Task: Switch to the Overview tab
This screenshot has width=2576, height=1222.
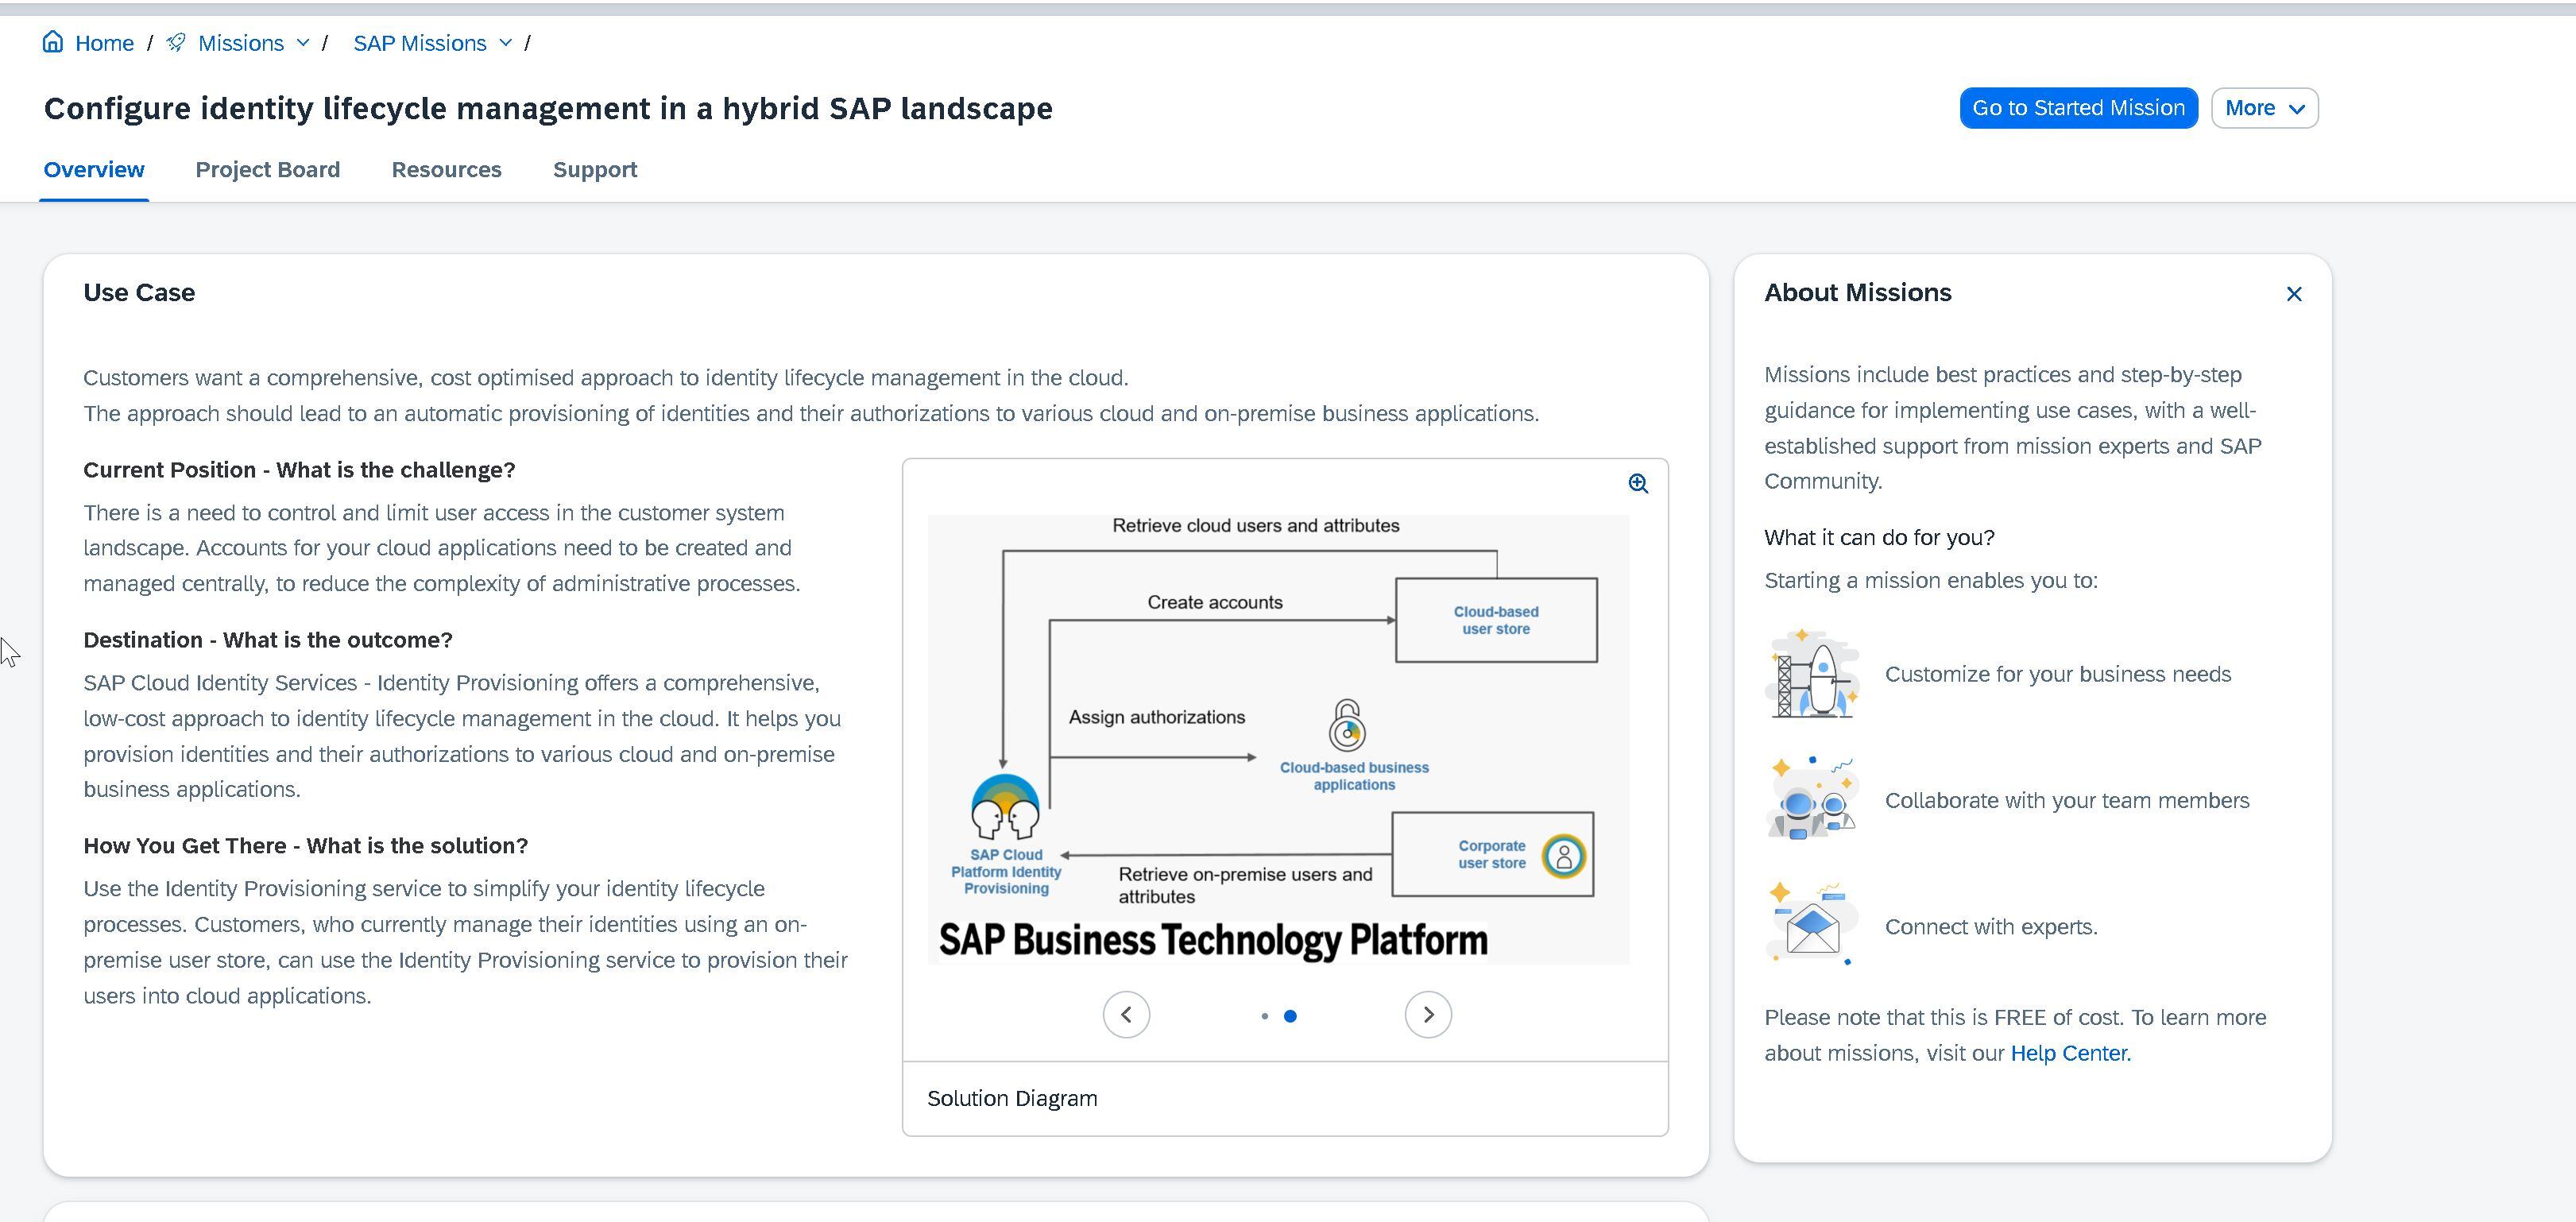Action: tap(94, 170)
